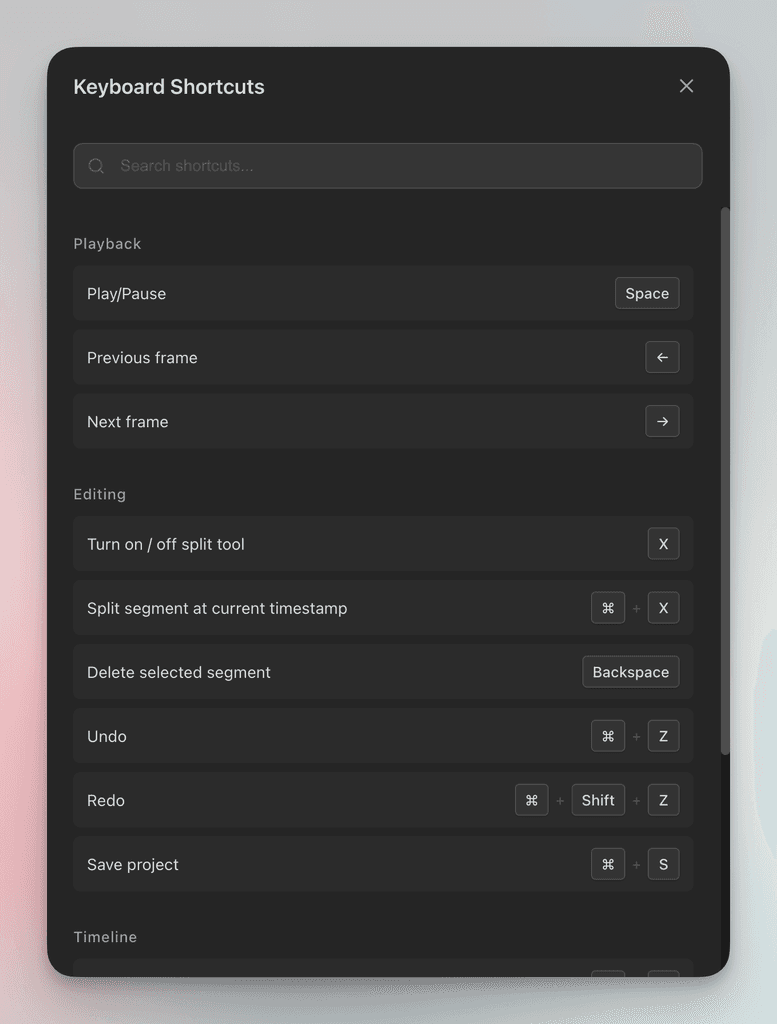
Task: Click the S key badge for Save project
Action: pyautogui.click(x=663, y=864)
